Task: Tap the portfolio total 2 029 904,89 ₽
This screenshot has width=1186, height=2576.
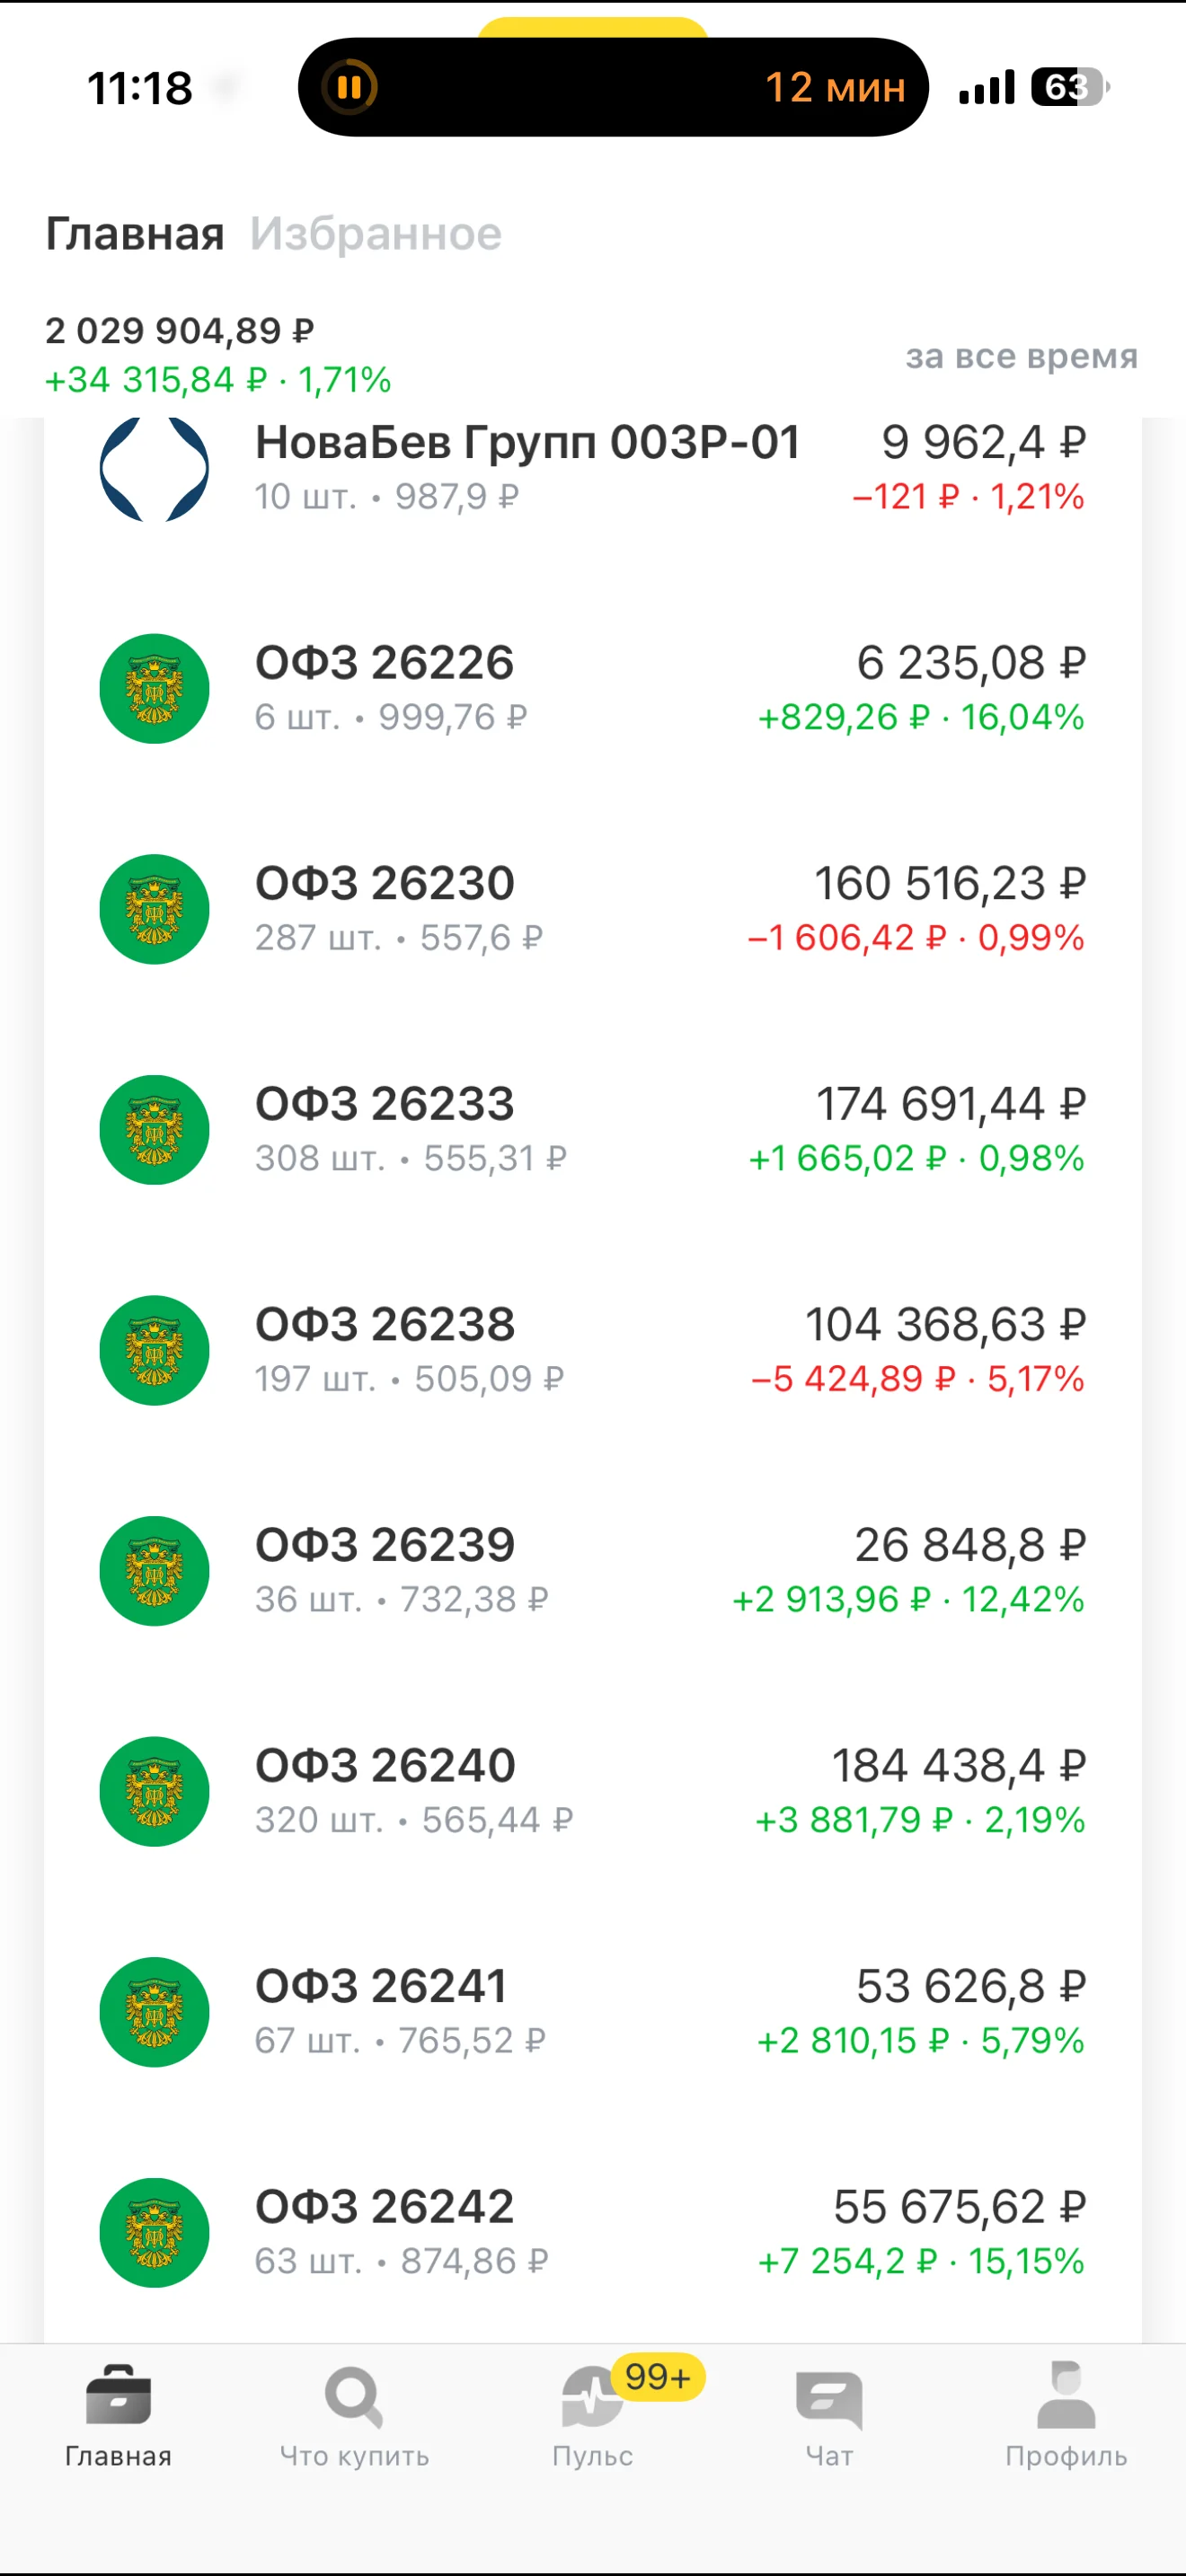Action: (180, 330)
